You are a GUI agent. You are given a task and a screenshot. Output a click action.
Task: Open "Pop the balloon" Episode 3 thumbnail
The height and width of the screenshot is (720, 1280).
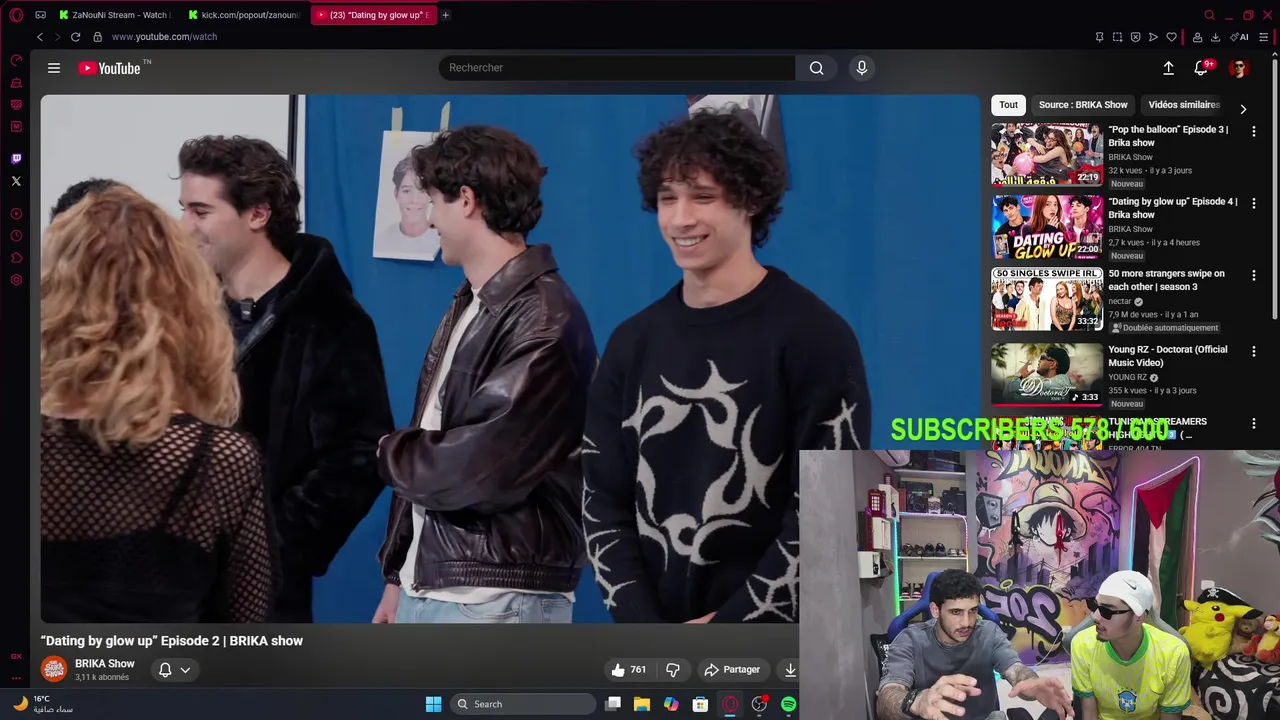click(1047, 155)
